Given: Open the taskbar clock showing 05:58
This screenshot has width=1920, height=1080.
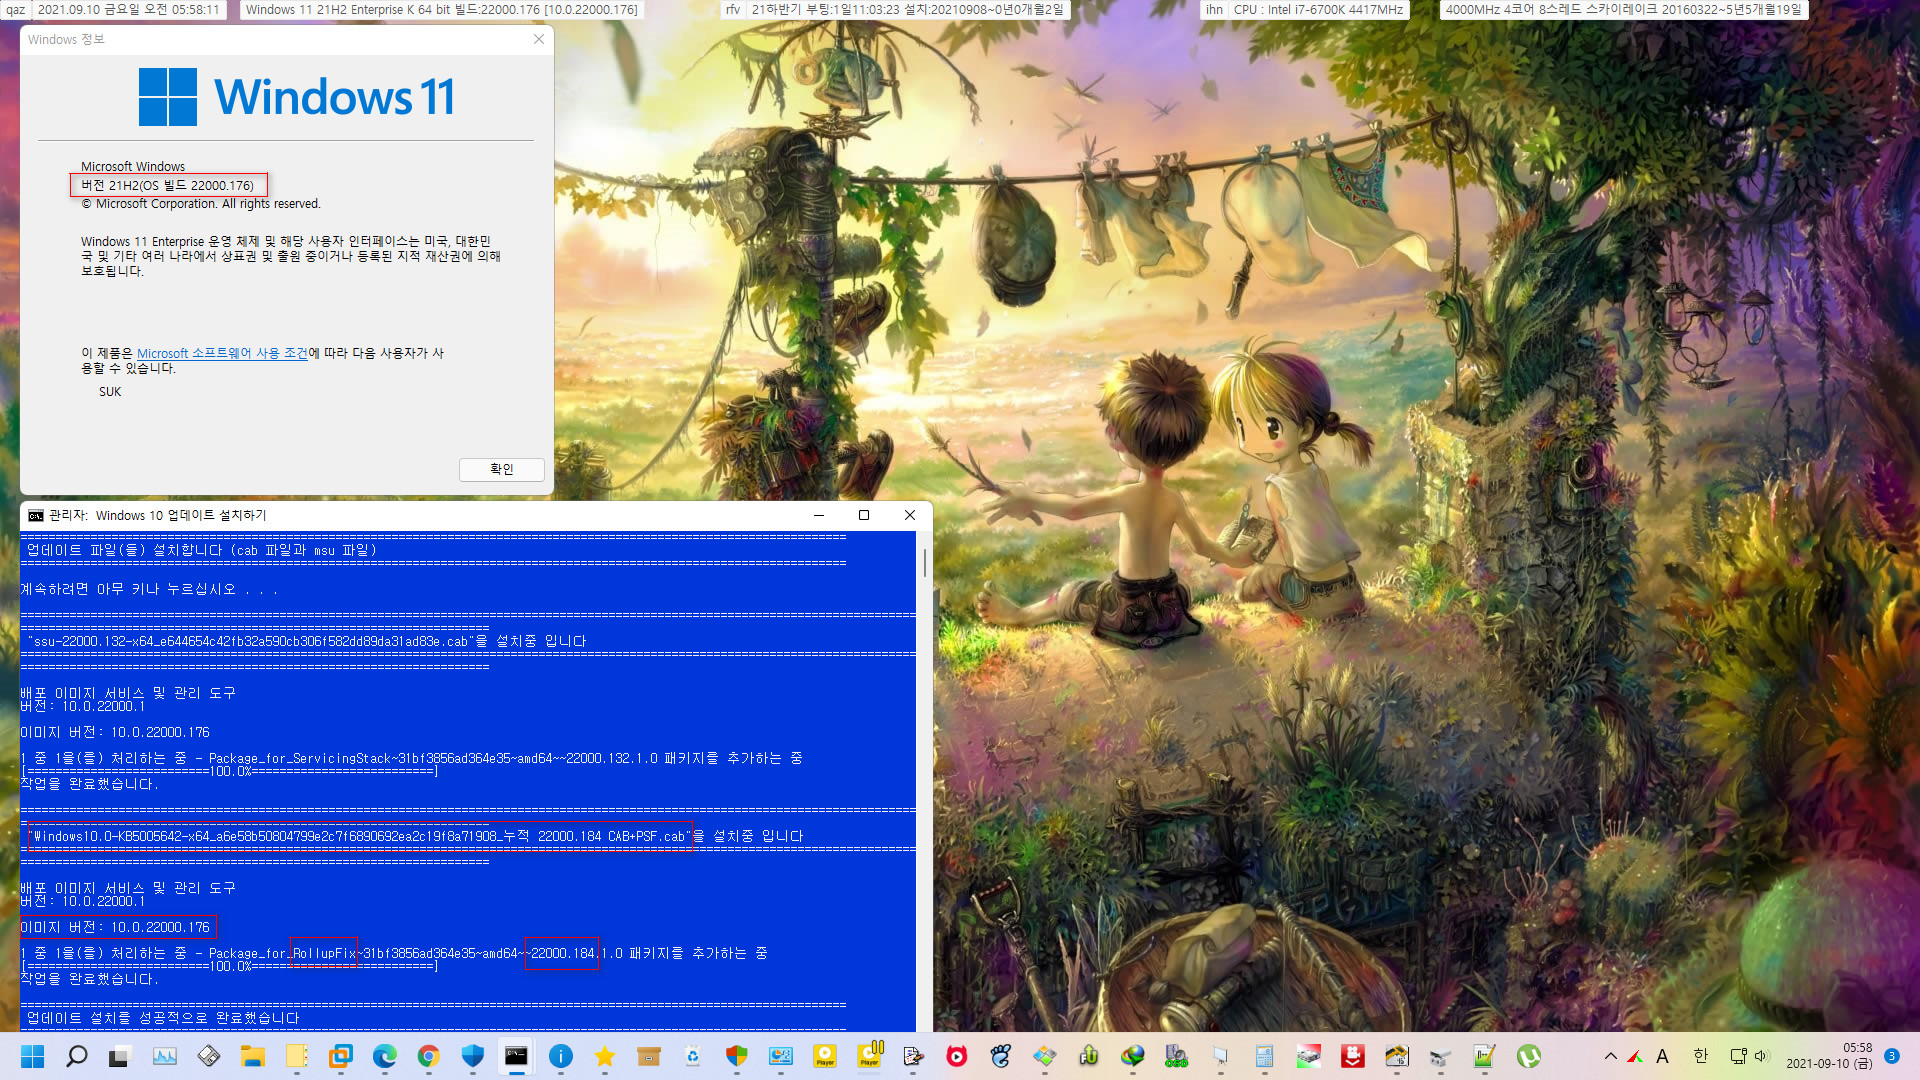Looking at the screenshot, I should [x=1829, y=1056].
